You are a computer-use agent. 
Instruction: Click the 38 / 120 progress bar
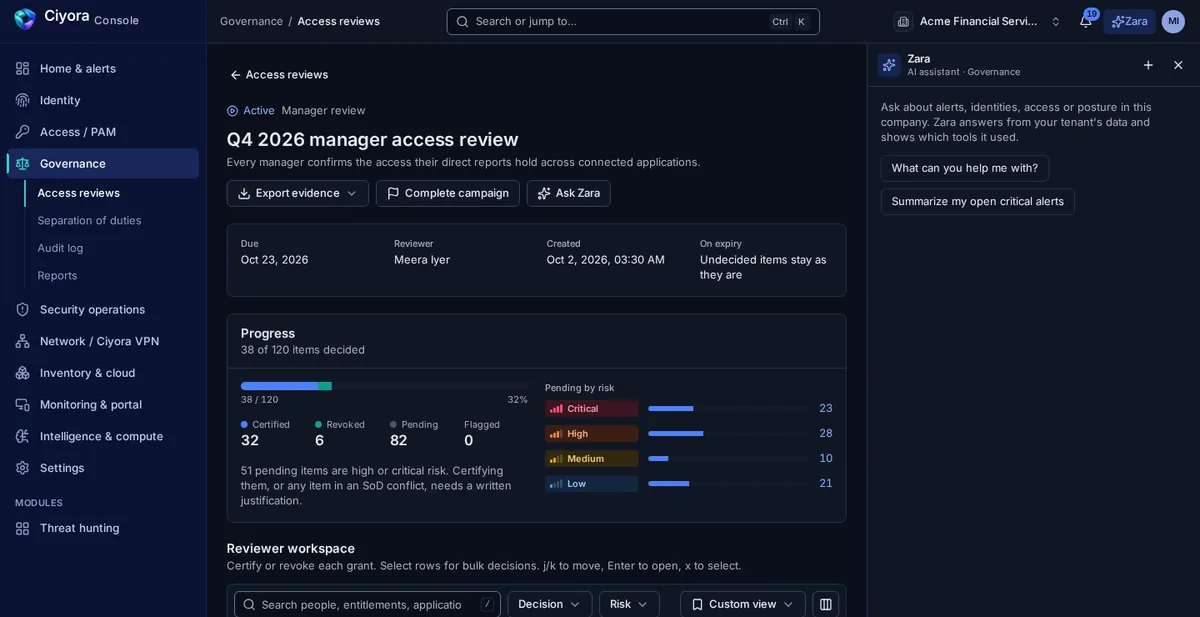coord(384,386)
